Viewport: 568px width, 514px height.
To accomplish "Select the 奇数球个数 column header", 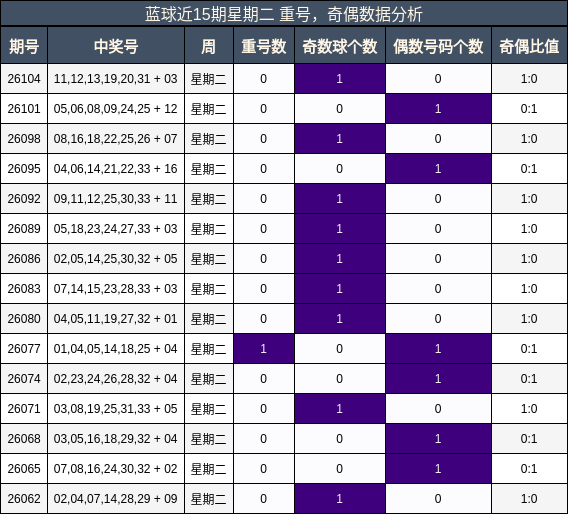I will (340, 46).
